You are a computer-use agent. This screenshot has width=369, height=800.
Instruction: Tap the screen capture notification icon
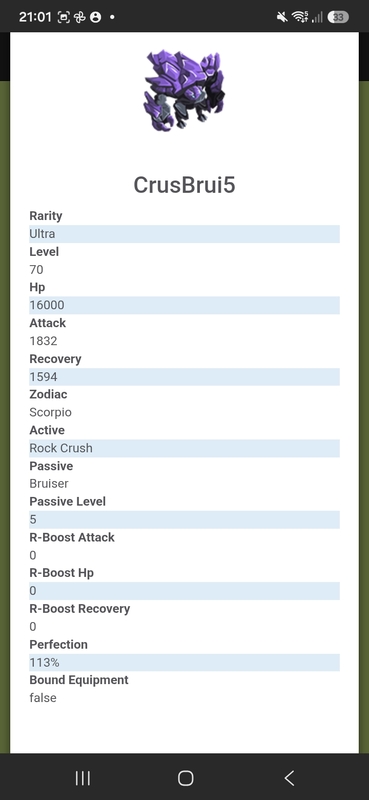coord(63,17)
